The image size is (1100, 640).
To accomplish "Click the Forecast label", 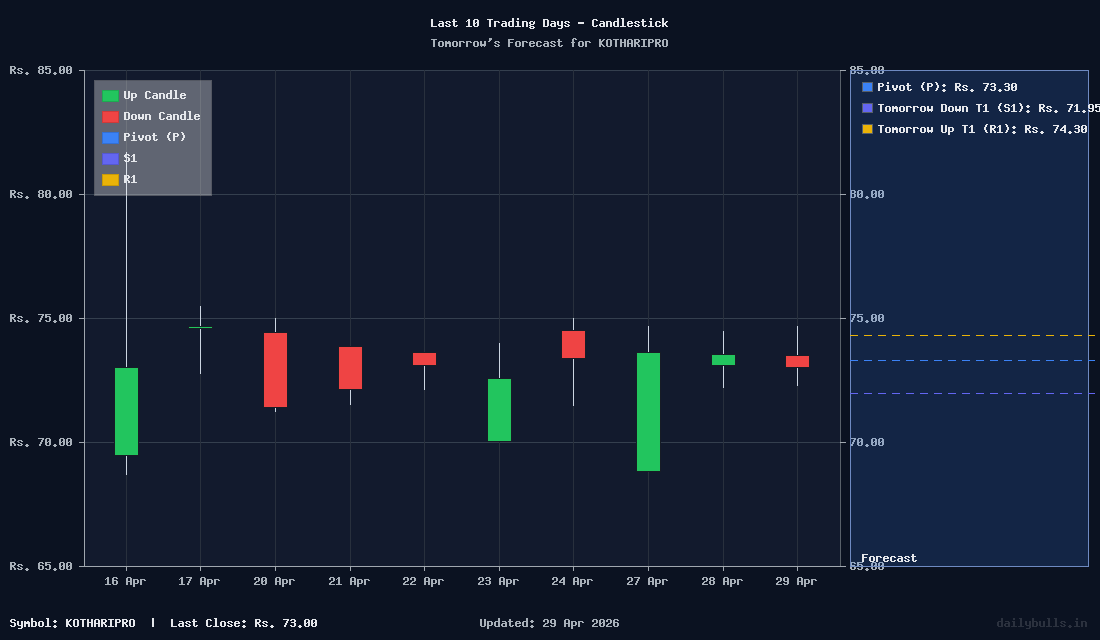I will pyautogui.click(x=888, y=558).
